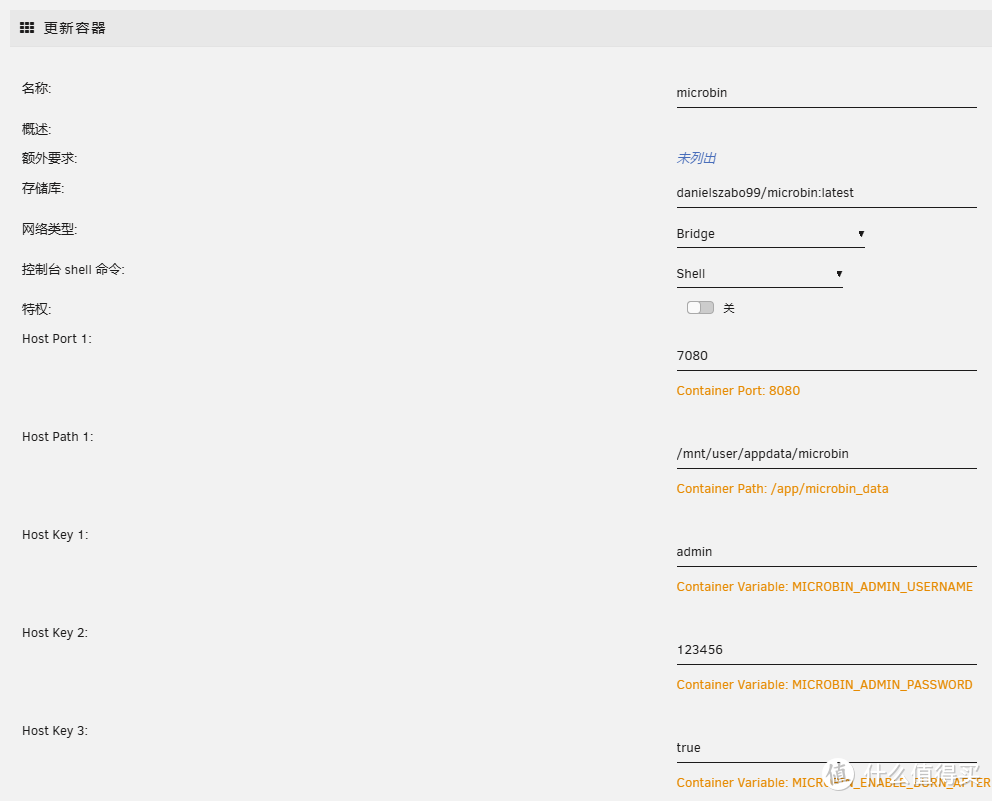Click the grid icon beside 更新容器

pyautogui.click(x=27, y=28)
